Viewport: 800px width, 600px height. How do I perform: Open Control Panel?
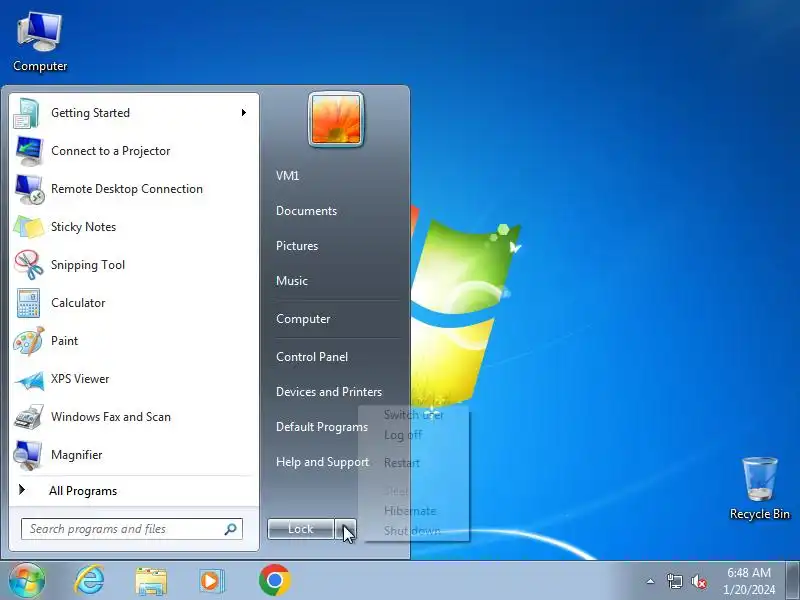coord(312,357)
